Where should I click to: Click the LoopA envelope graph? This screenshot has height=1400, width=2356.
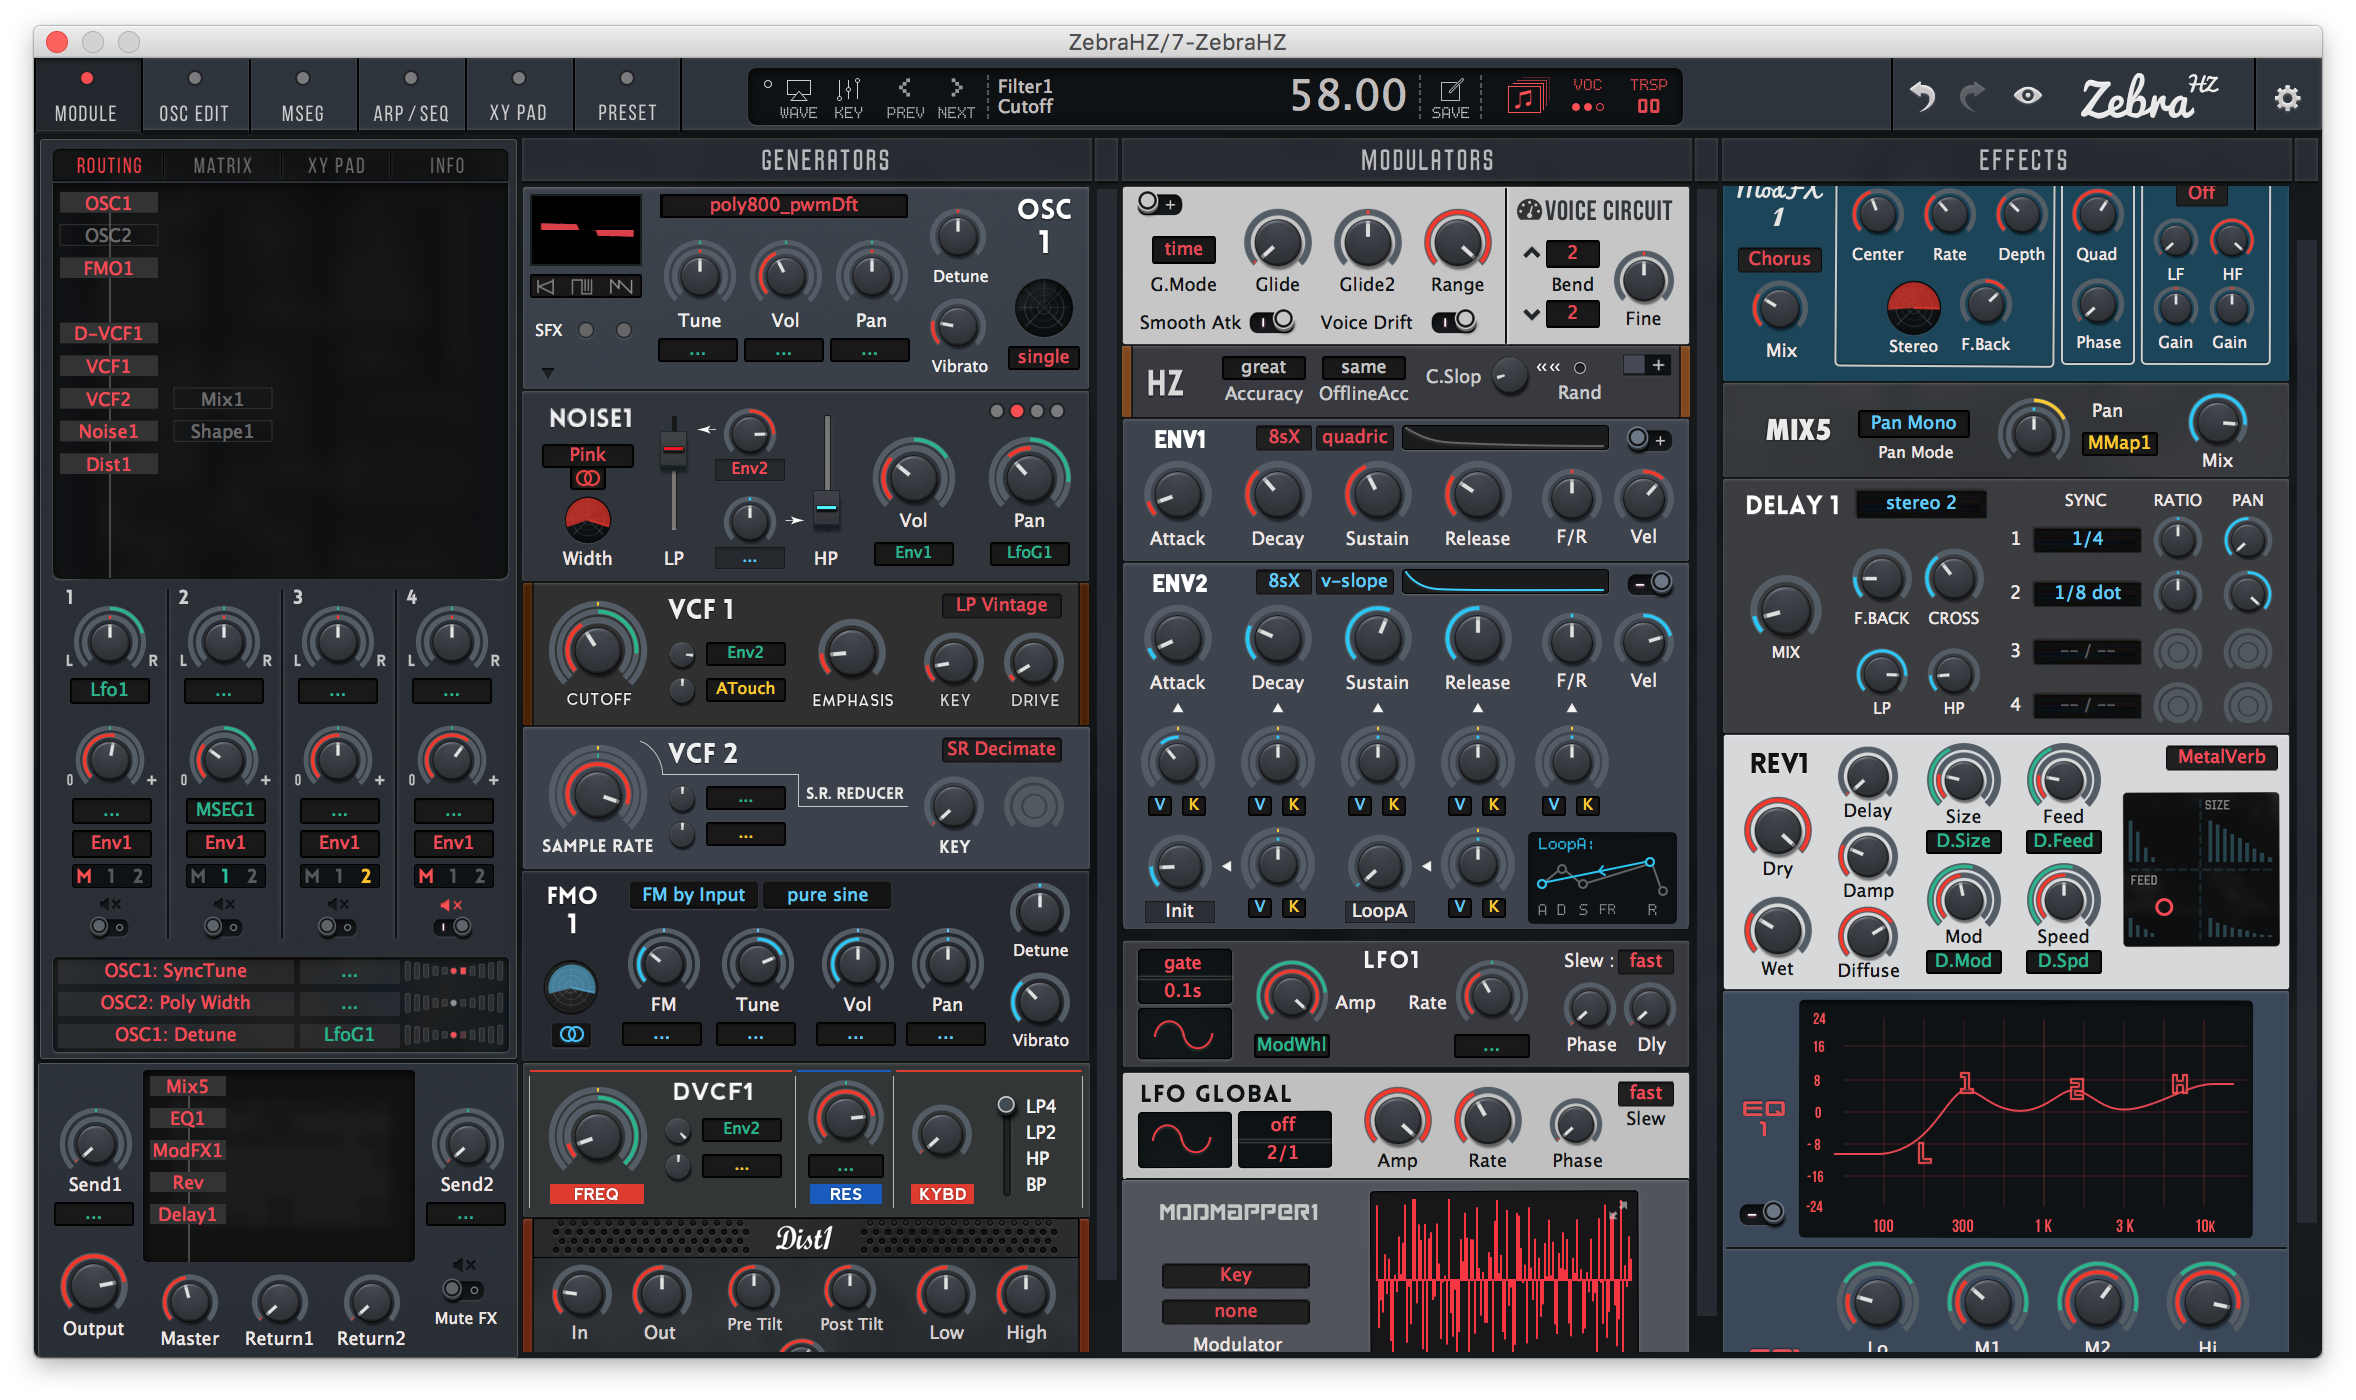pyautogui.click(x=1602, y=878)
